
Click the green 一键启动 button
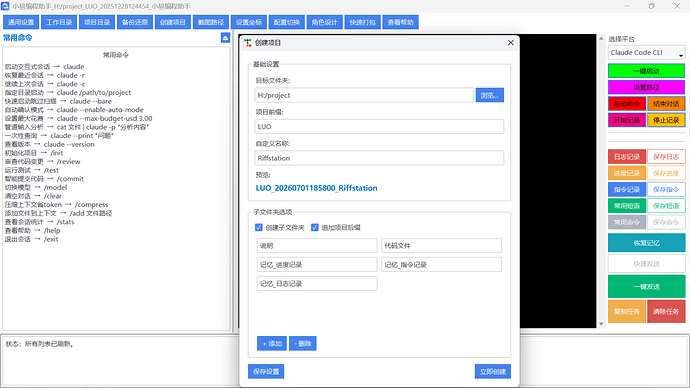pyautogui.click(x=646, y=71)
